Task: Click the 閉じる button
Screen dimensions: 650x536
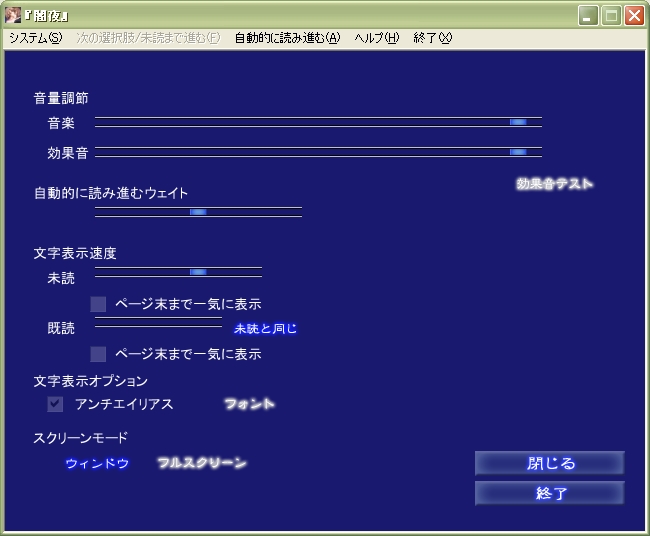Action: [x=550, y=463]
